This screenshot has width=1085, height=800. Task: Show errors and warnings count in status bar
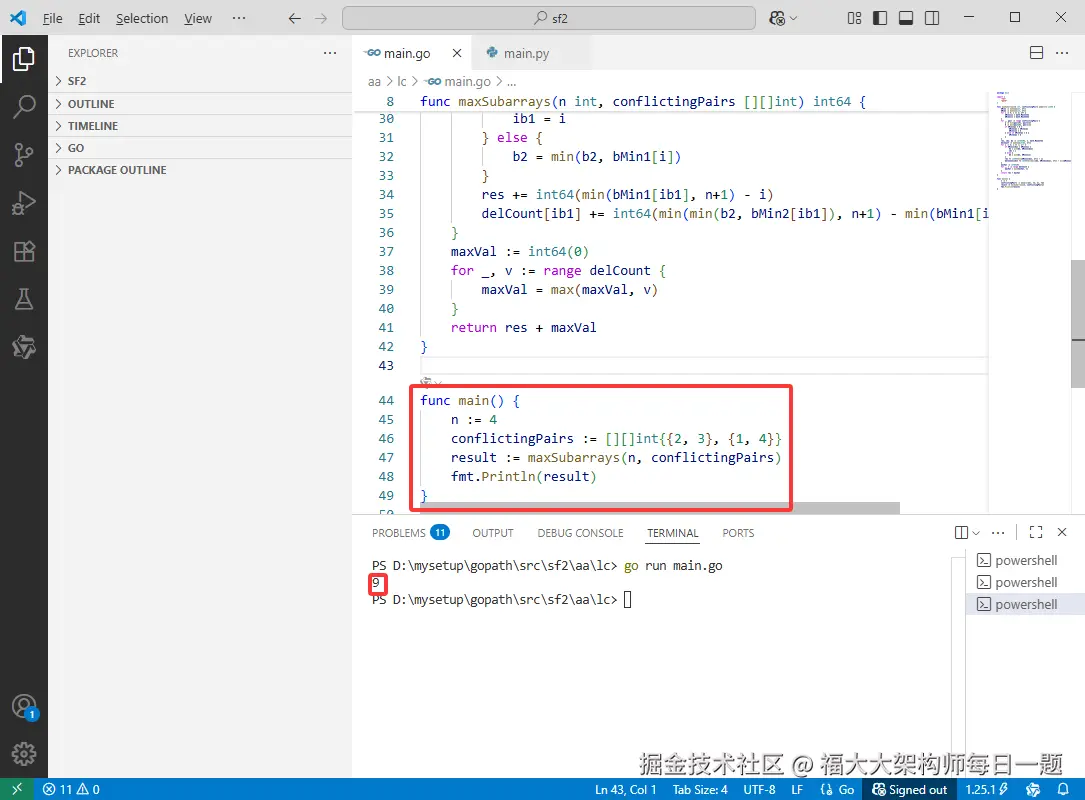coord(71,789)
